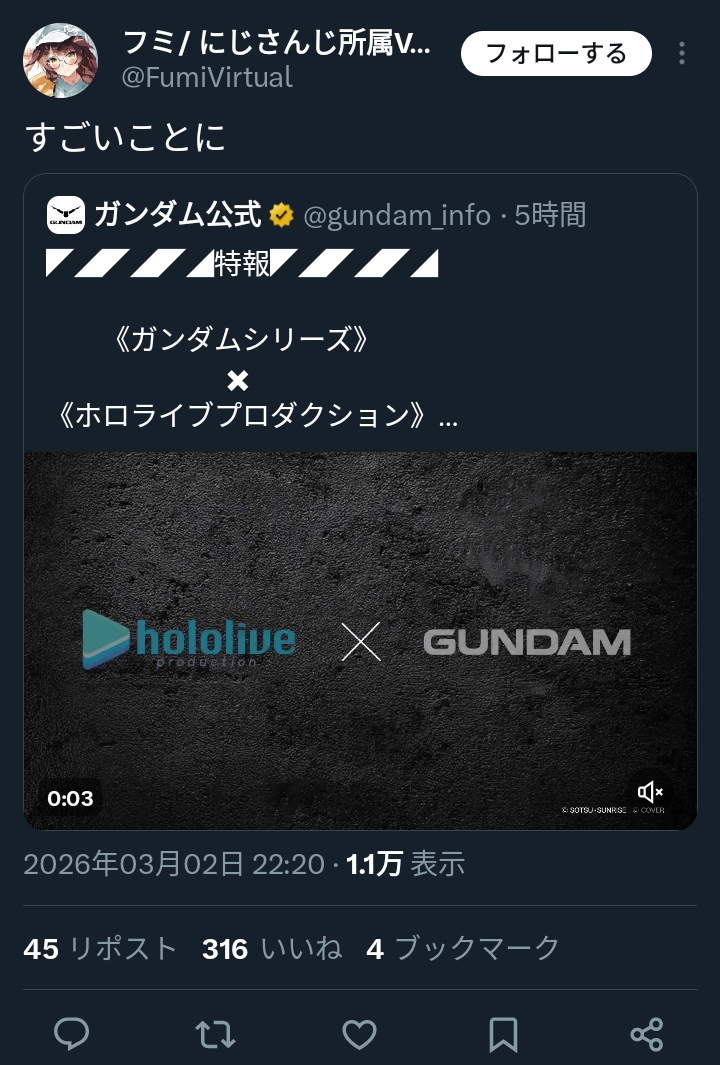Click the フォローする follow button
The height and width of the screenshot is (1065, 720).
pos(556,53)
